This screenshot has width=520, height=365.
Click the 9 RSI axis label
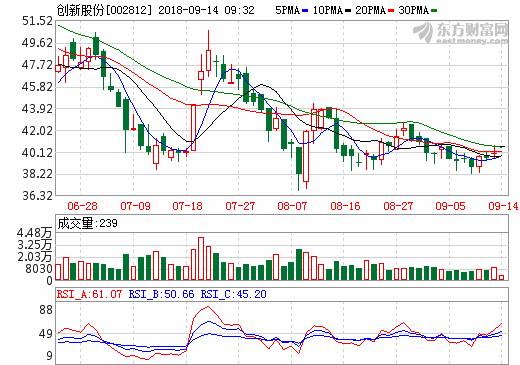click(49, 356)
